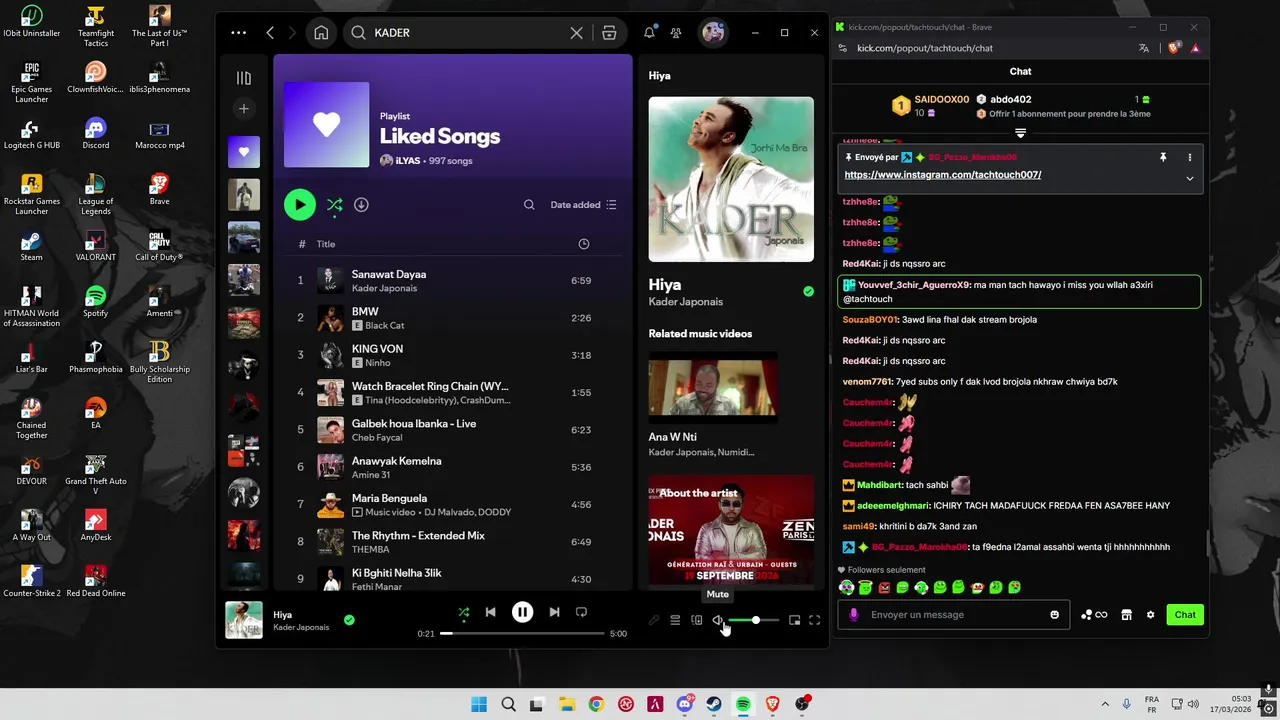Viewport: 1280px width, 720px height.
Task: Enter full screen in the player
Action: point(815,620)
